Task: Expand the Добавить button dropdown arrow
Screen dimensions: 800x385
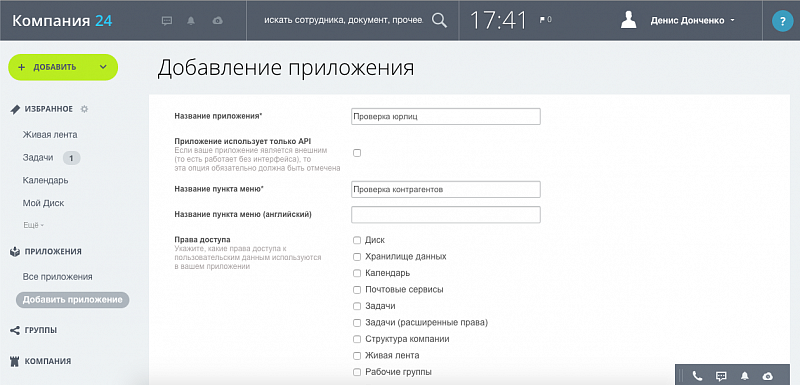Action: tap(103, 67)
